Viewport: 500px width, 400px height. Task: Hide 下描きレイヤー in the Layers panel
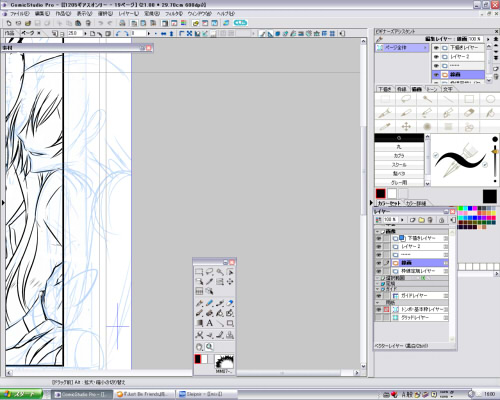[379, 238]
